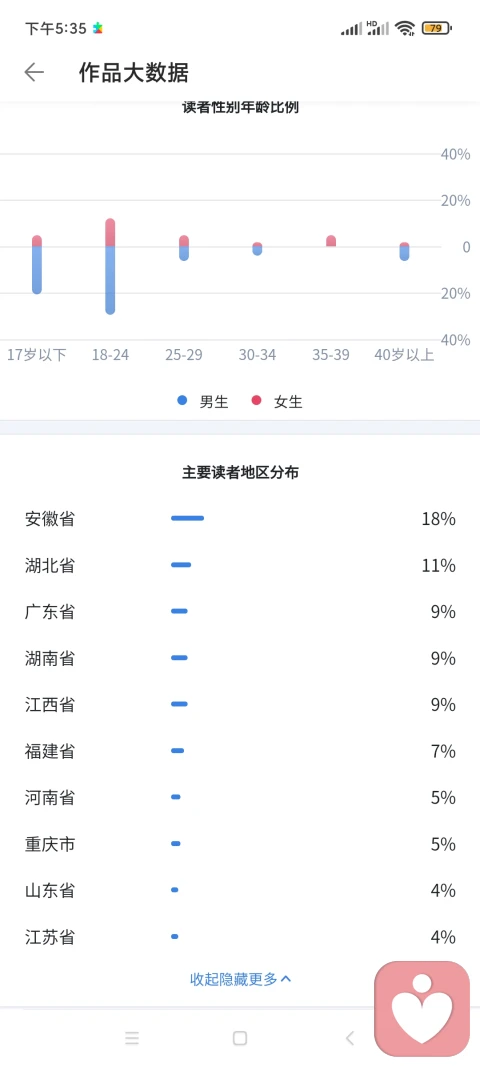
Task: Tap the colorful notification icon beside time
Action: (98, 28)
